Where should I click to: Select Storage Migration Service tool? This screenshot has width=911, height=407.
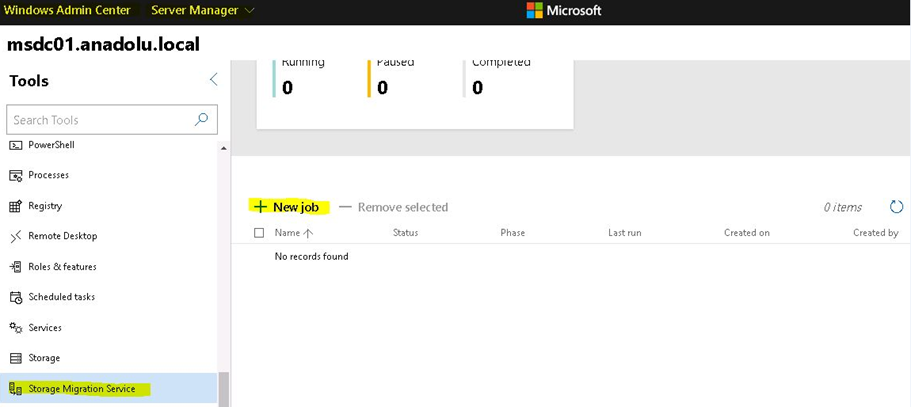(x=109, y=388)
